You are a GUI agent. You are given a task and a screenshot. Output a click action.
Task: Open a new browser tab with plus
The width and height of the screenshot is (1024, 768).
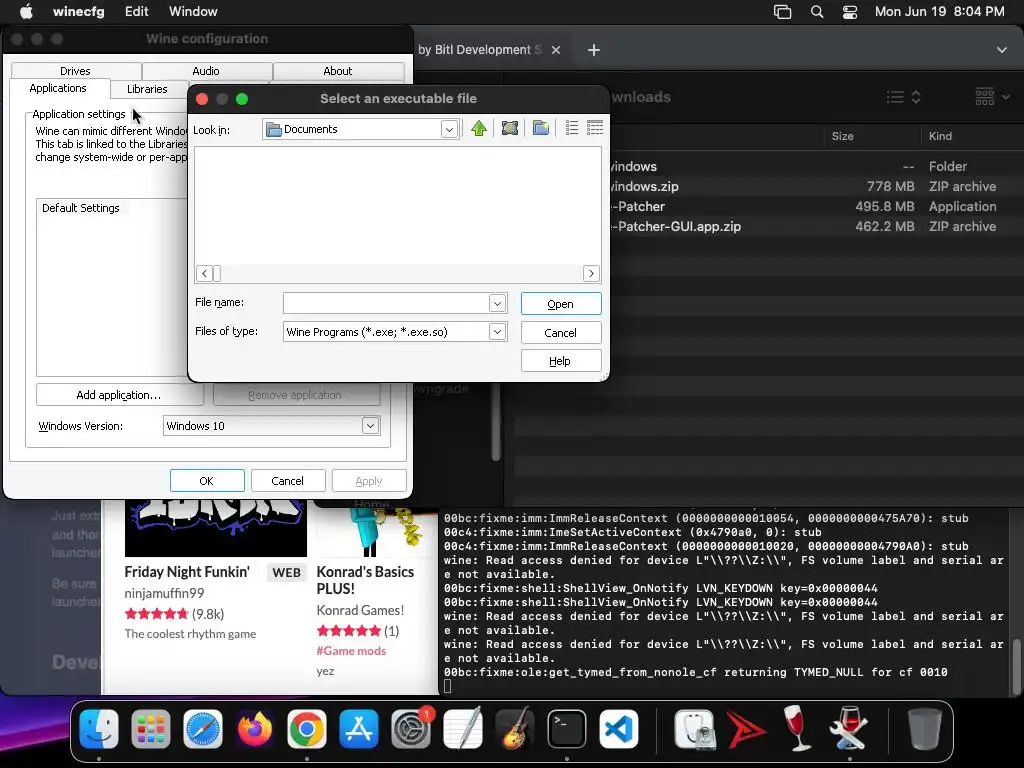[594, 50]
